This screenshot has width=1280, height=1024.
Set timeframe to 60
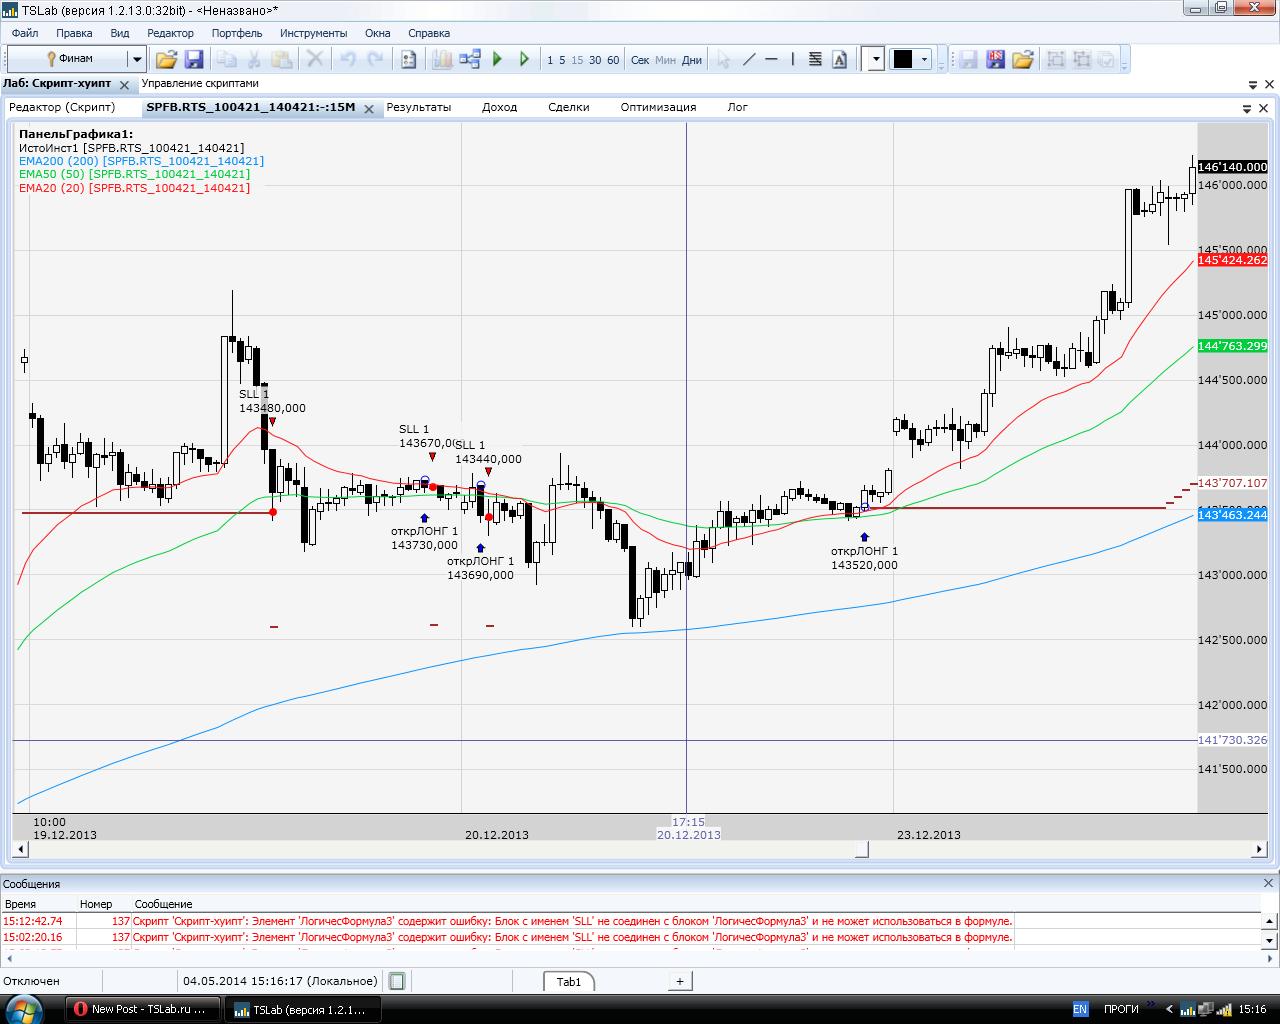tap(613, 60)
